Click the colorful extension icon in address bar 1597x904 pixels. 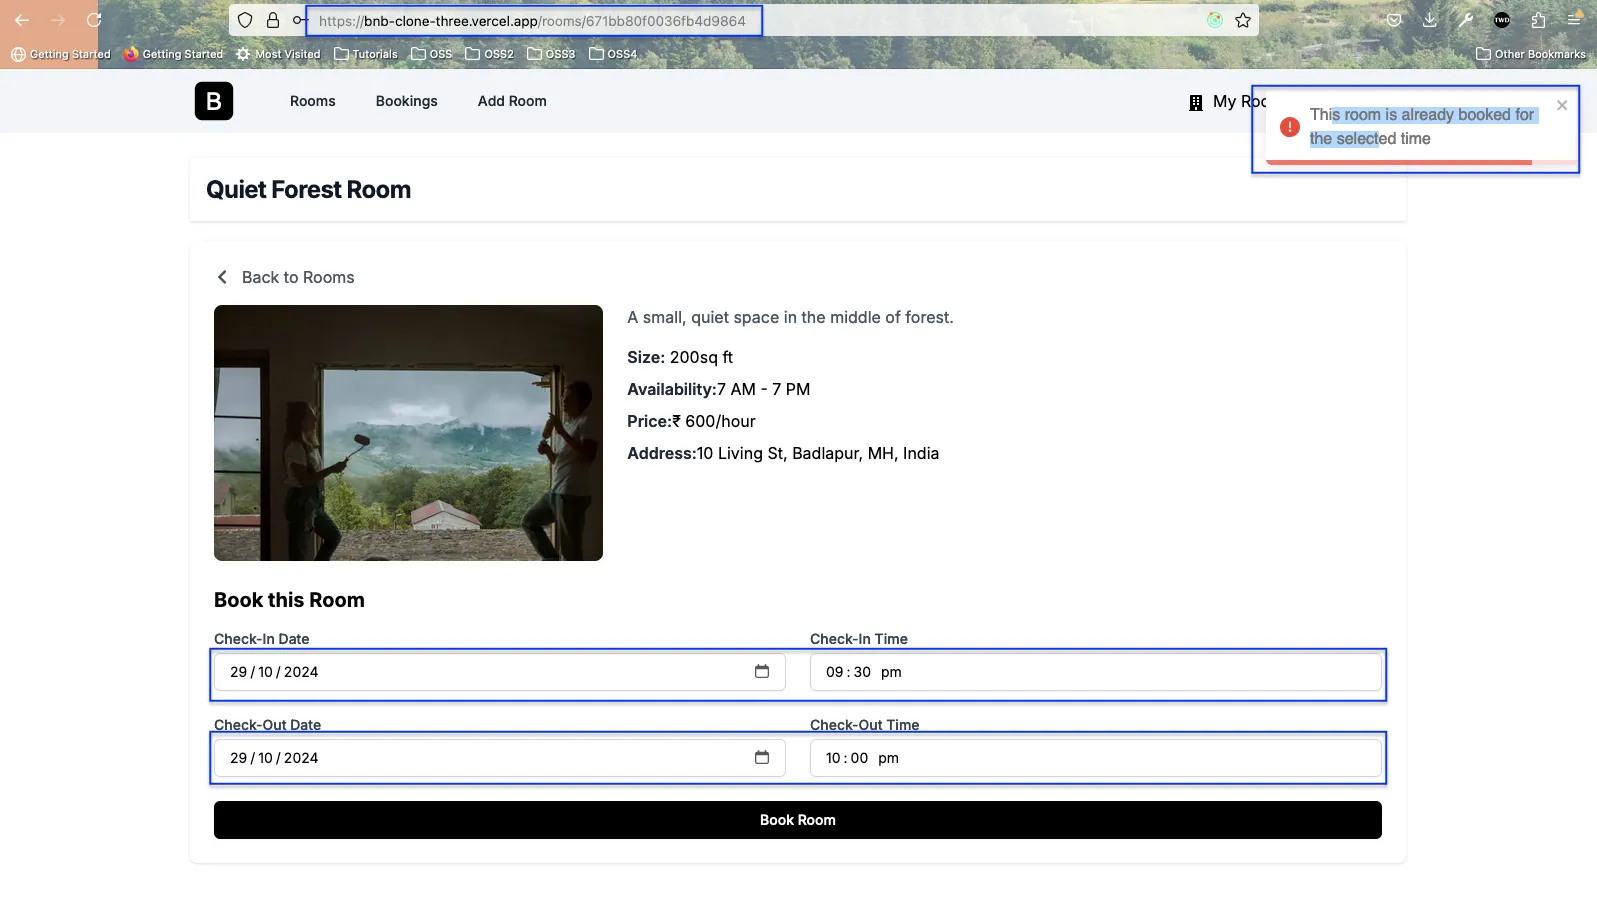click(1214, 20)
